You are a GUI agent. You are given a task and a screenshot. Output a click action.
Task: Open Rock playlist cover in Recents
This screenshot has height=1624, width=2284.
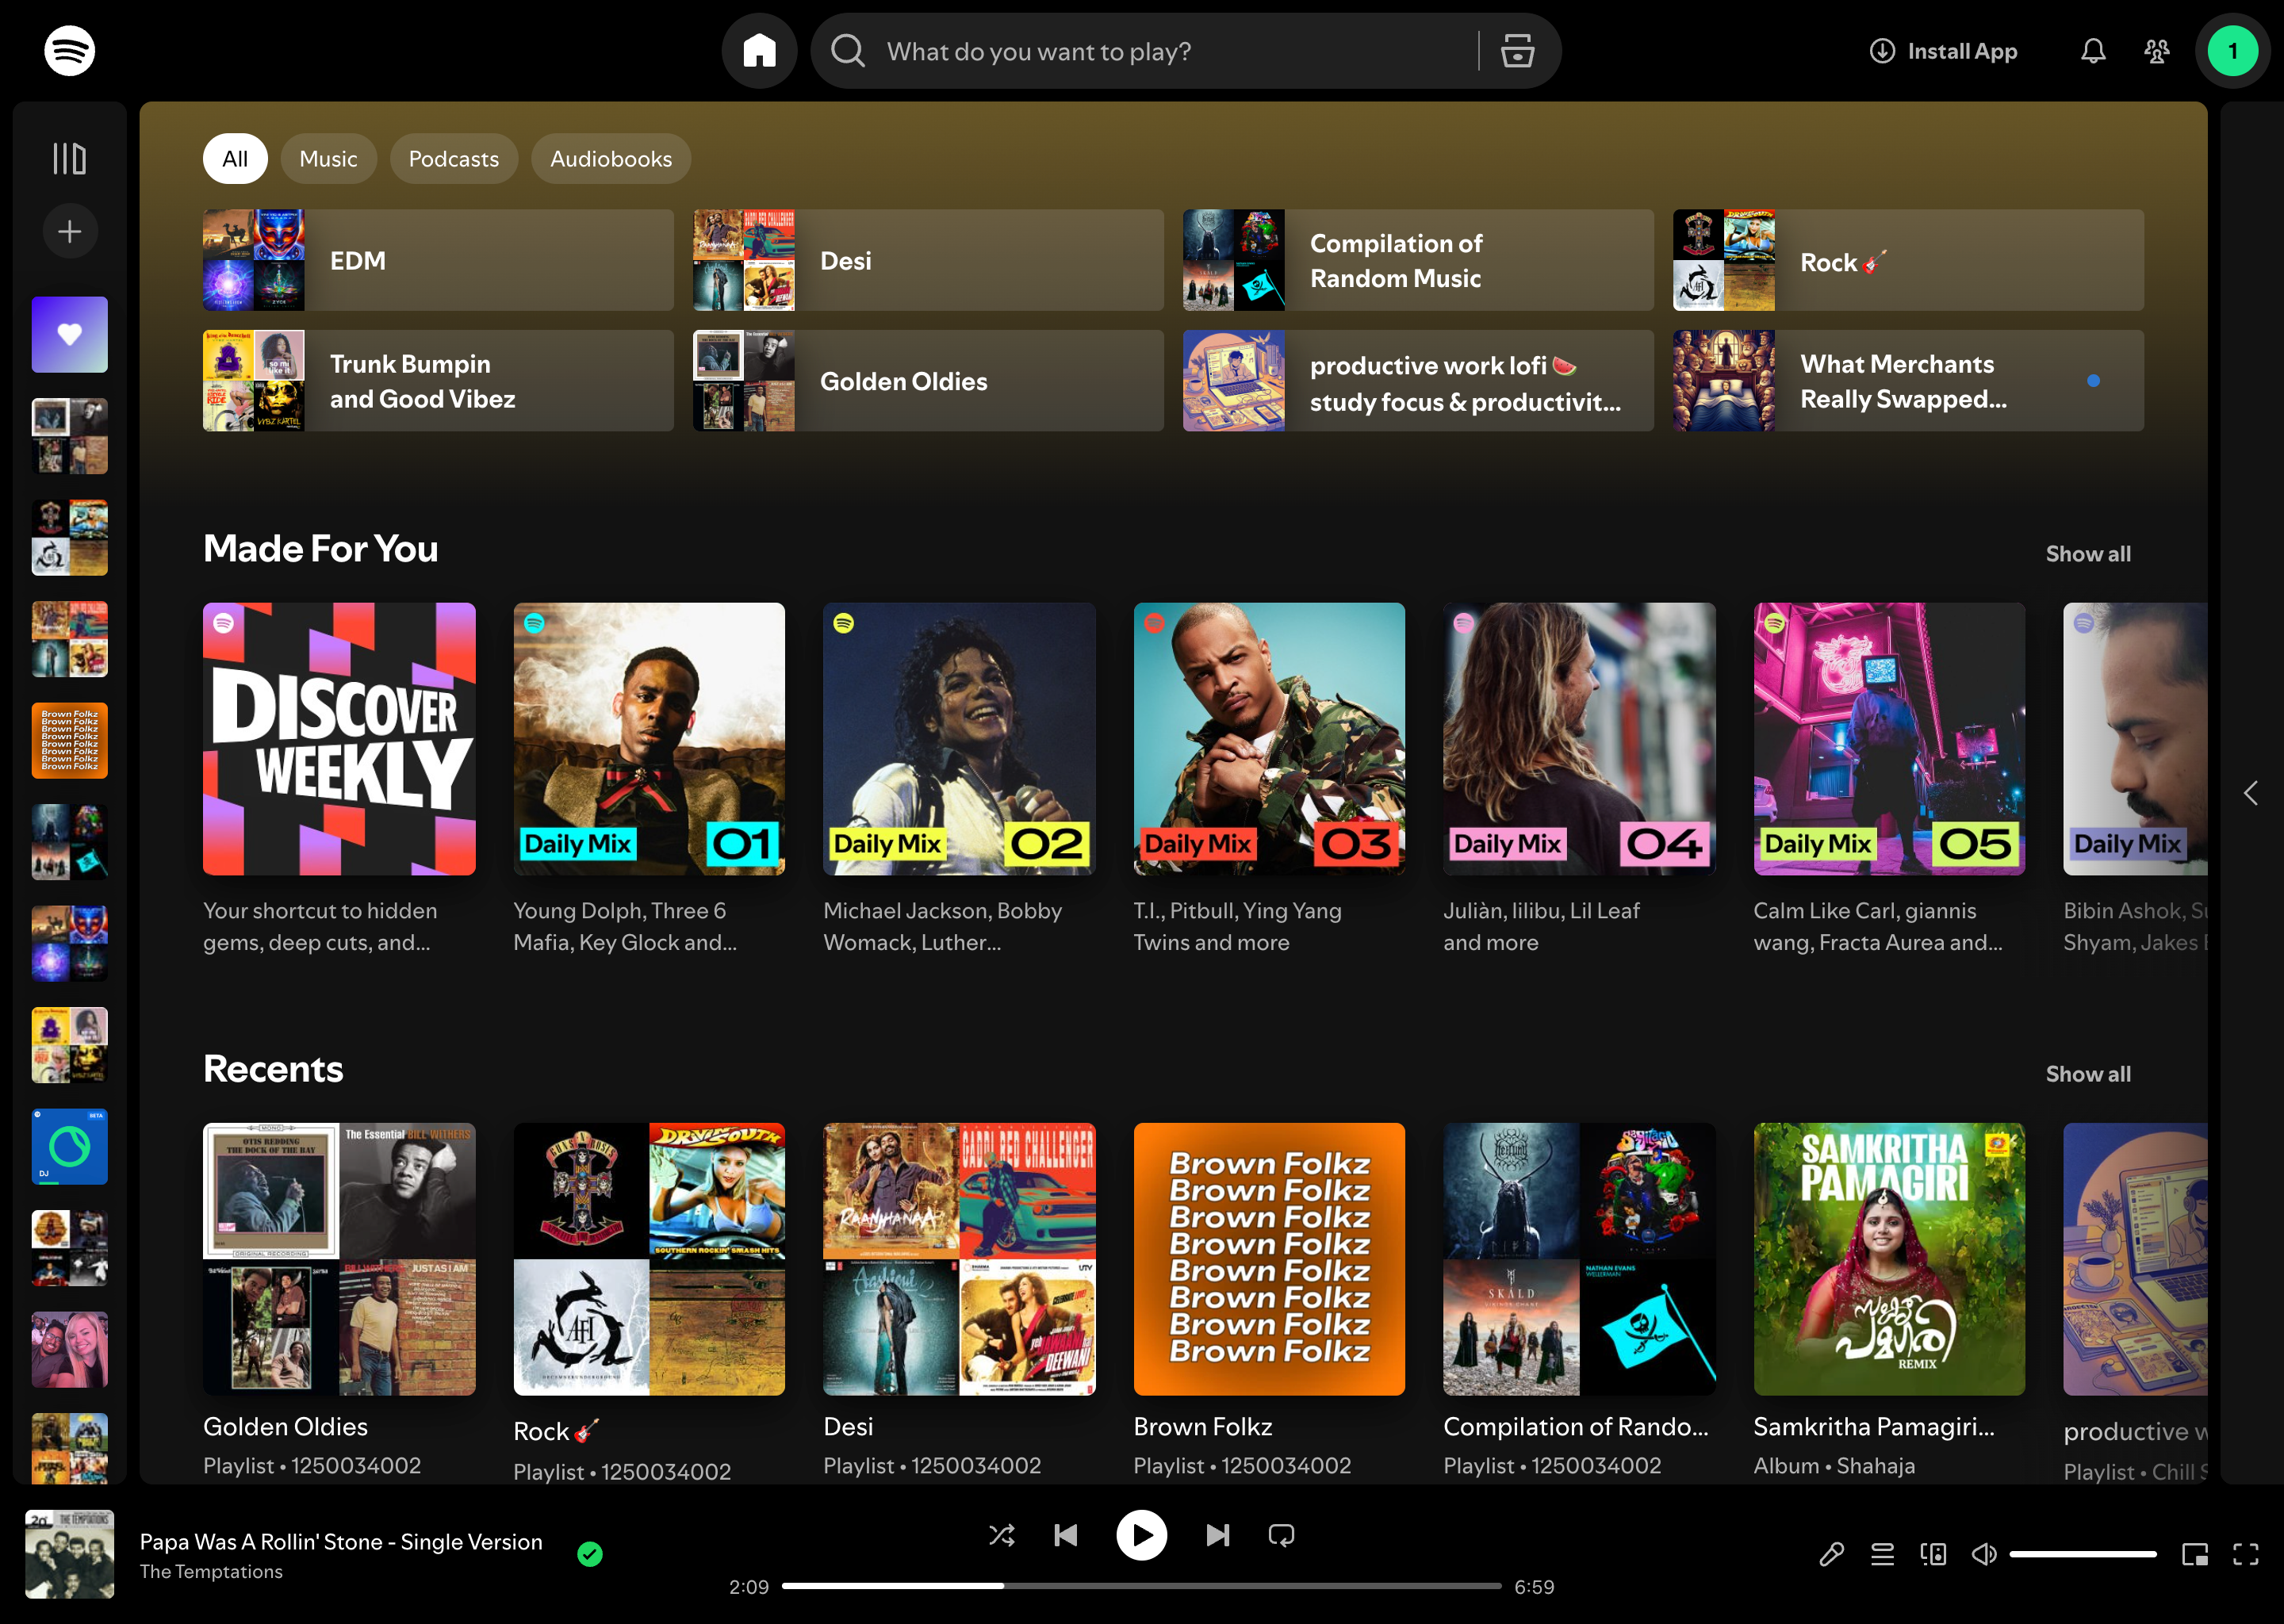(x=649, y=1258)
